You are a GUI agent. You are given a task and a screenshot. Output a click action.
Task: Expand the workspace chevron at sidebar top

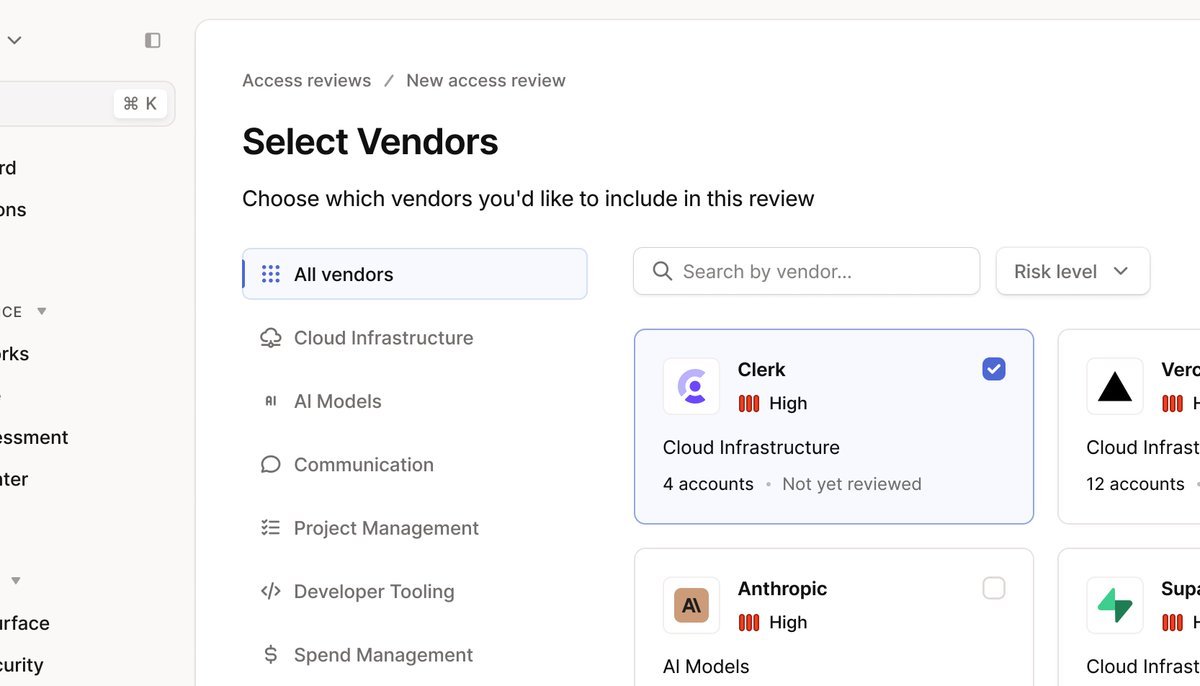(x=15, y=40)
